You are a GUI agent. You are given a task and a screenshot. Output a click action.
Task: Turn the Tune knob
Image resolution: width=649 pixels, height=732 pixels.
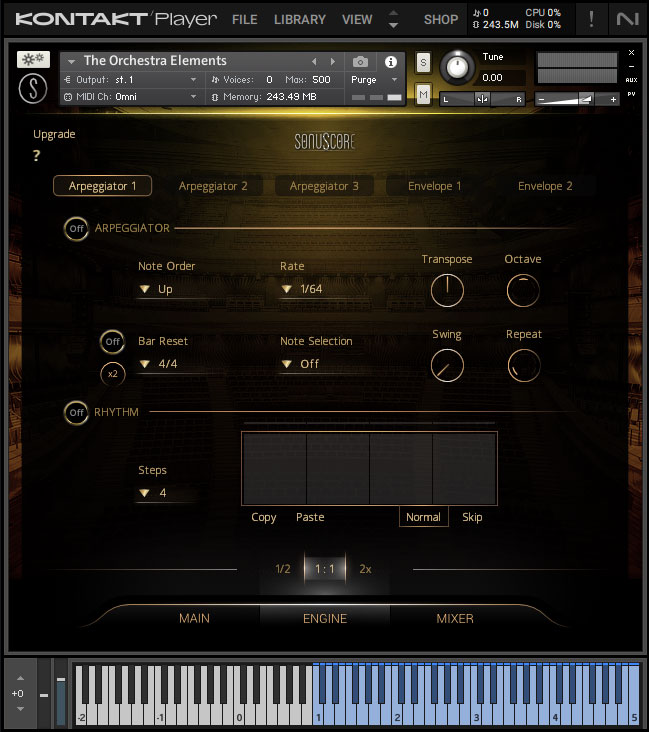tap(457, 68)
